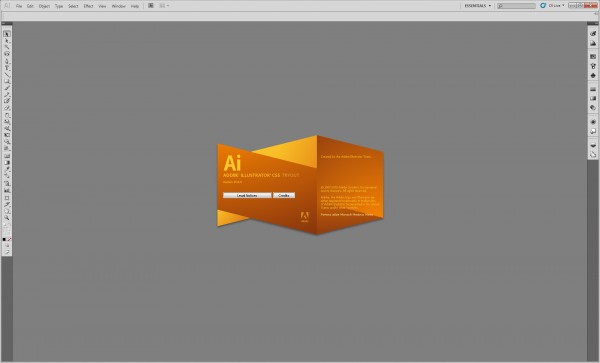Open the Artboards panel
This screenshot has width=600, height=363.
pos(593,155)
